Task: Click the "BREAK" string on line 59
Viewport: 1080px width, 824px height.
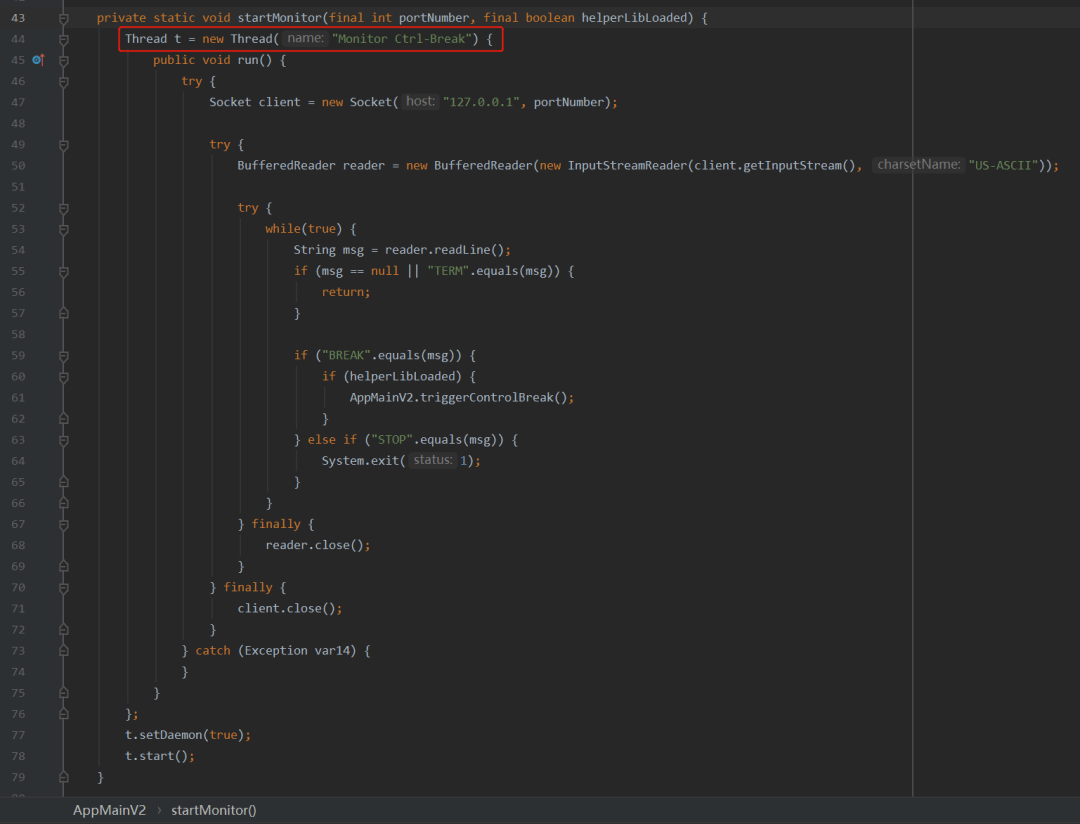Action: click(346, 356)
